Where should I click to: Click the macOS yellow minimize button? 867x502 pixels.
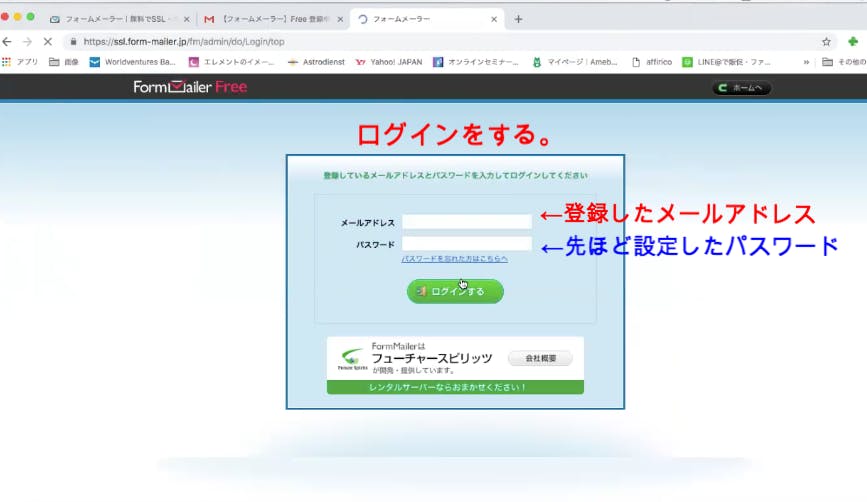click(x=18, y=17)
